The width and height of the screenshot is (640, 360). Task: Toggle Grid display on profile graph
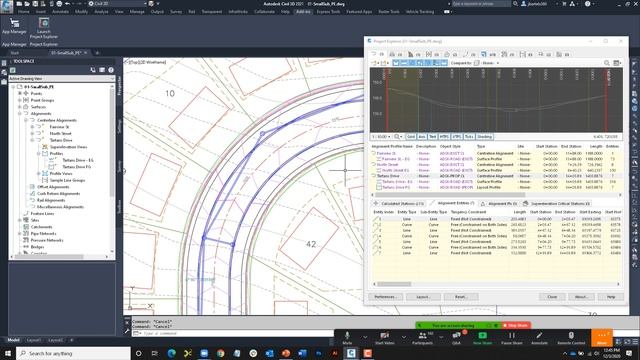point(411,137)
